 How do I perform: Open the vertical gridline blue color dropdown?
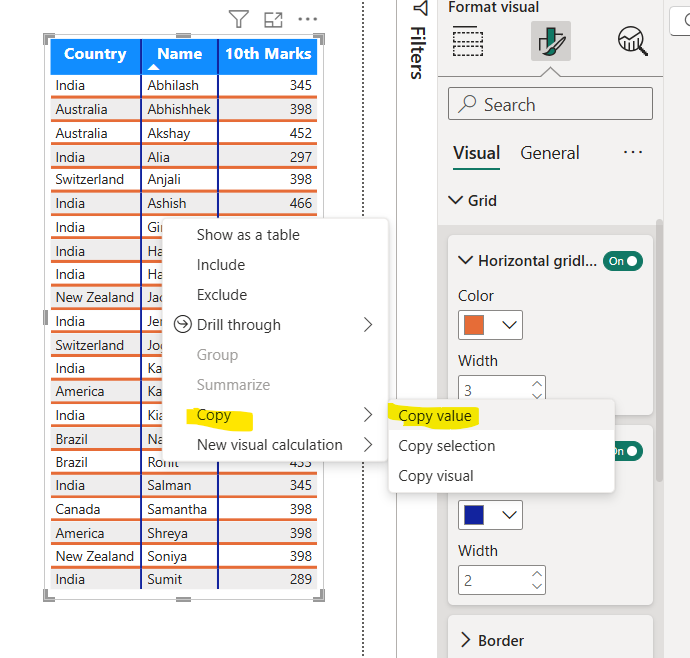[490, 515]
